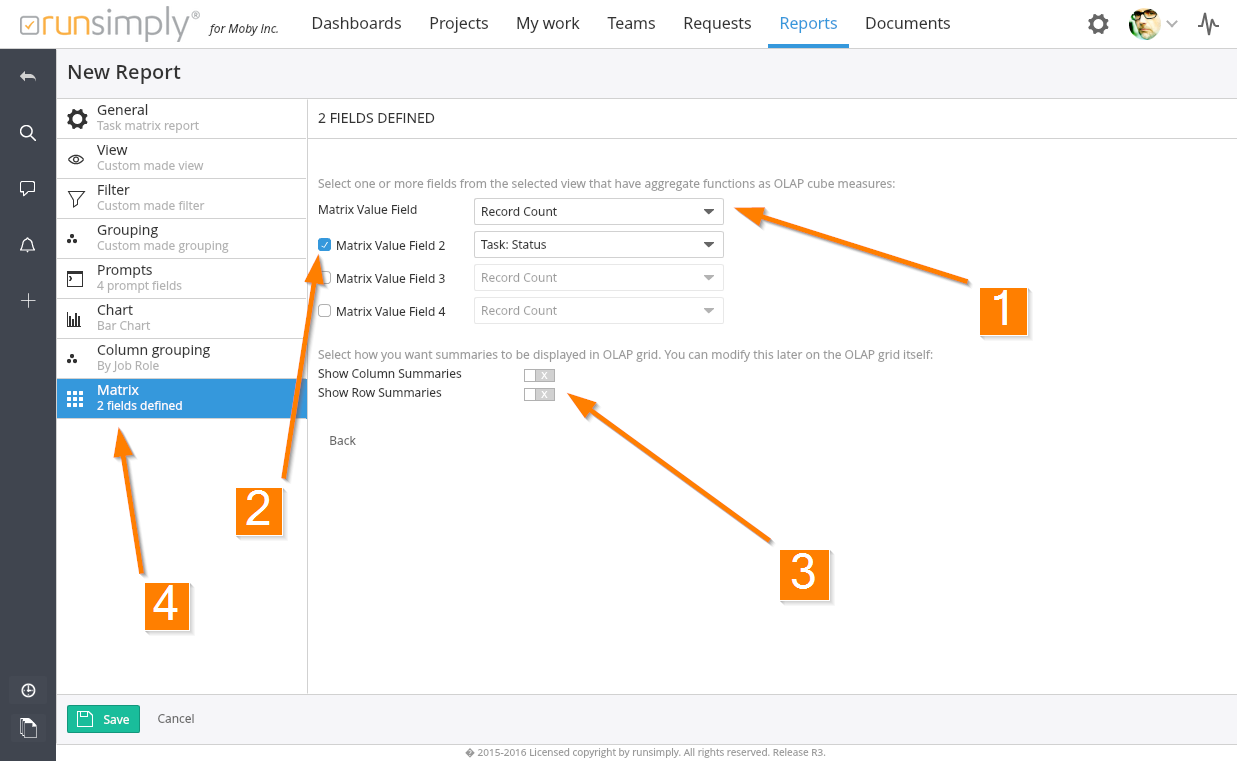Toggle Show Row Summaries switch
The width and height of the screenshot is (1237, 761).
tap(539, 394)
